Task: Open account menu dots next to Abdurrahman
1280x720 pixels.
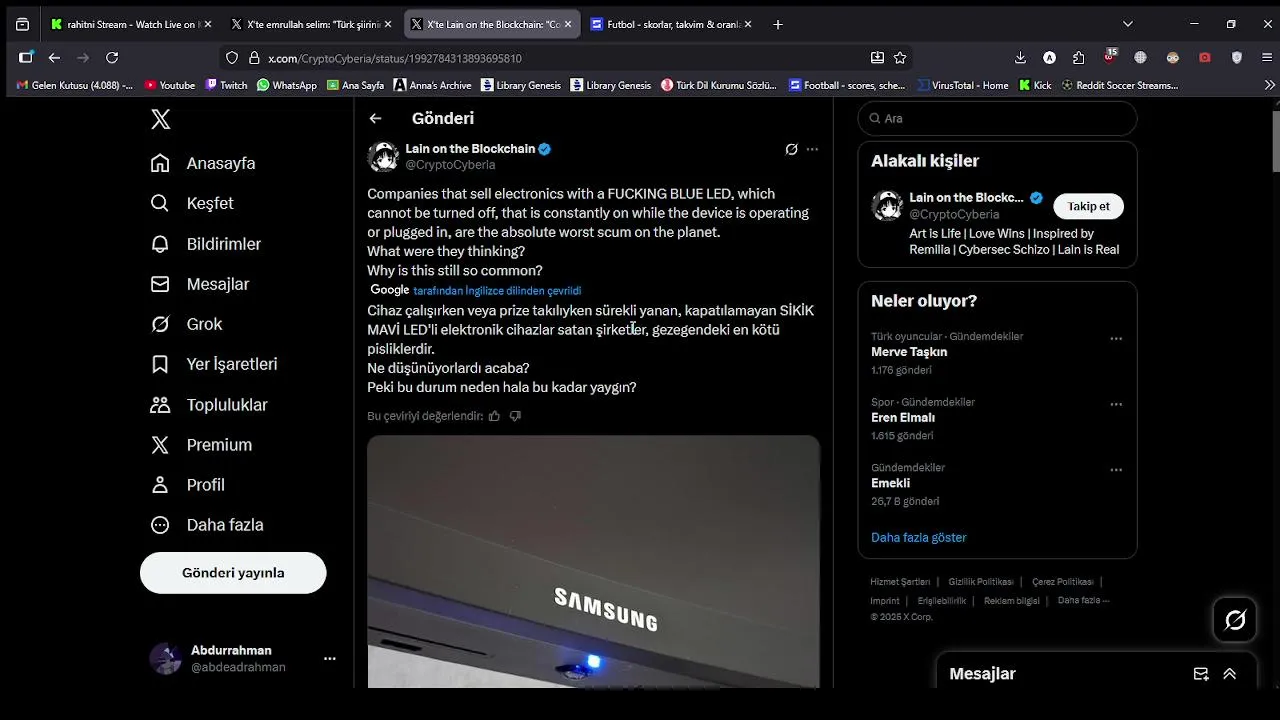Action: [x=330, y=658]
